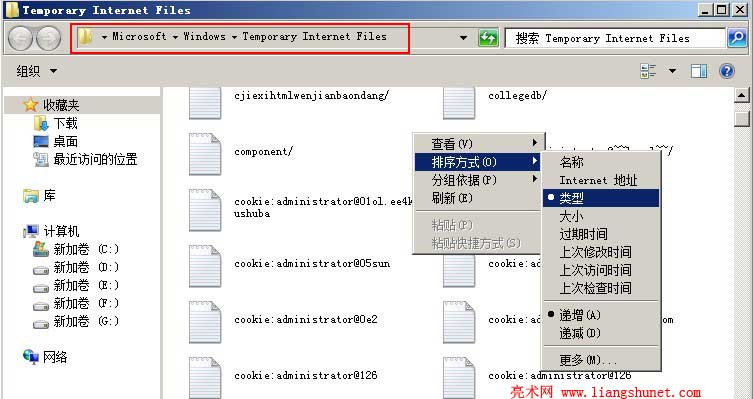Click the back navigation arrow
This screenshot has height=399, width=753.
20,38
